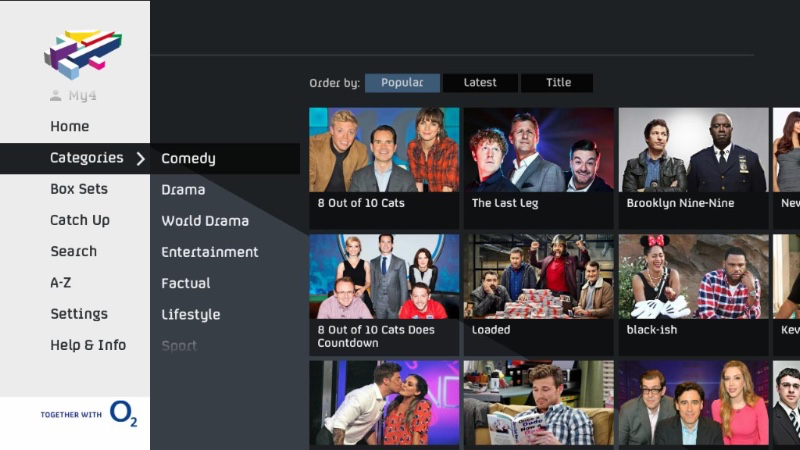Open black-ish show thumbnail

tap(694, 277)
